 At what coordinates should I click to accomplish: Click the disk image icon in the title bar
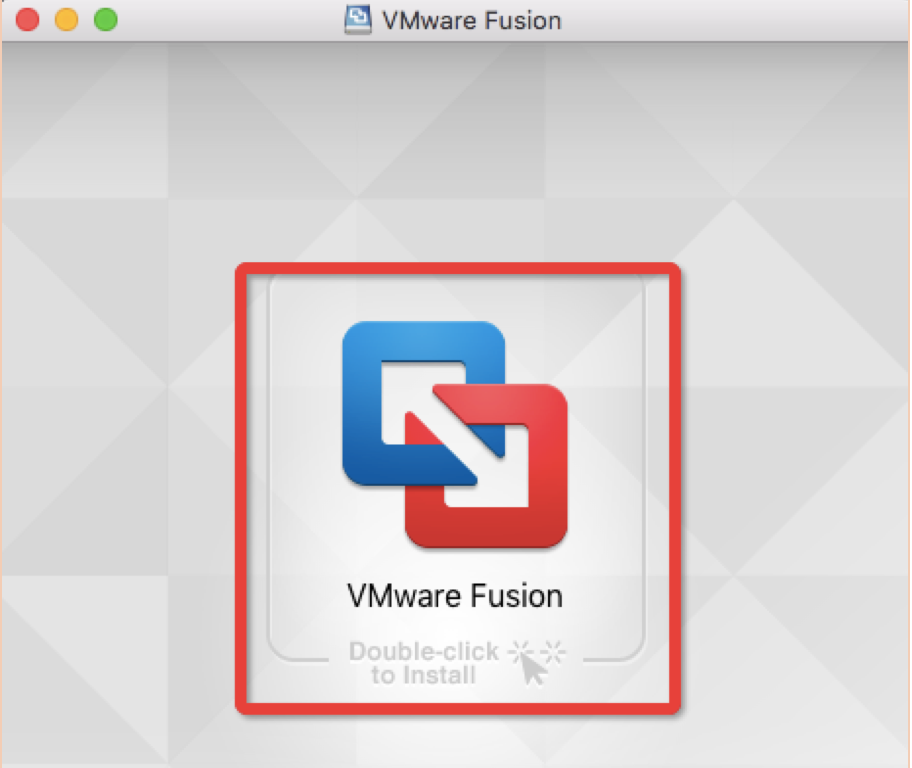[x=358, y=20]
